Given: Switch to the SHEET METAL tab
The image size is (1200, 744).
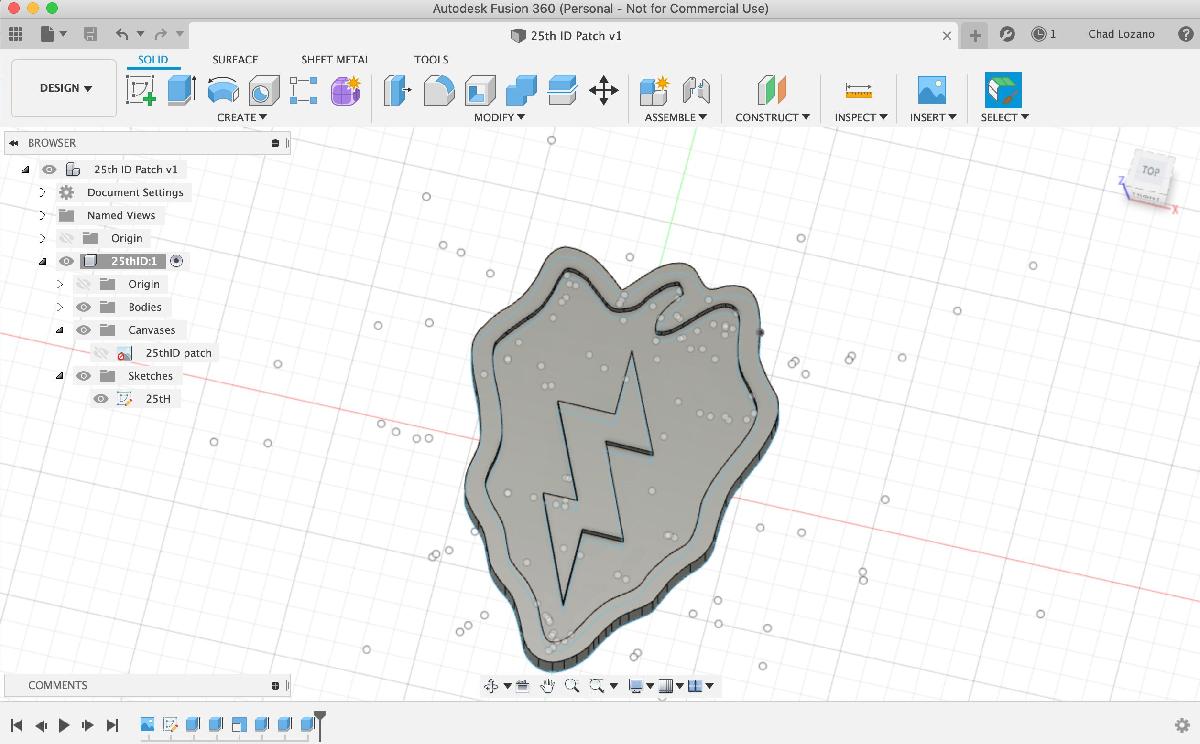Looking at the screenshot, I should click(x=335, y=60).
